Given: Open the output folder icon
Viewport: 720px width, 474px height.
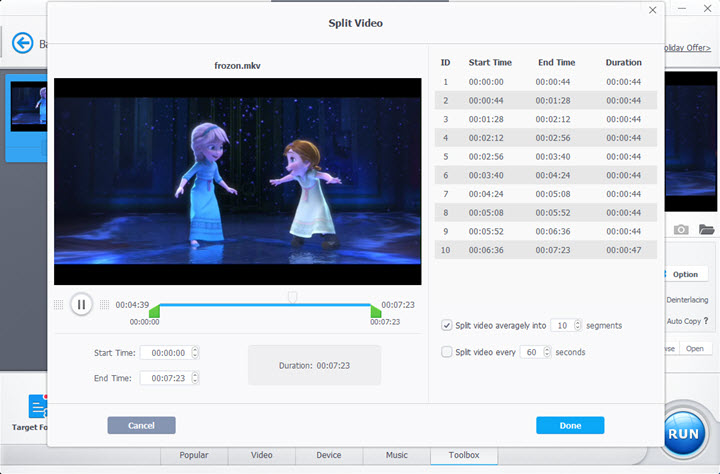Looking at the screenshot, I should coord(707,229).
